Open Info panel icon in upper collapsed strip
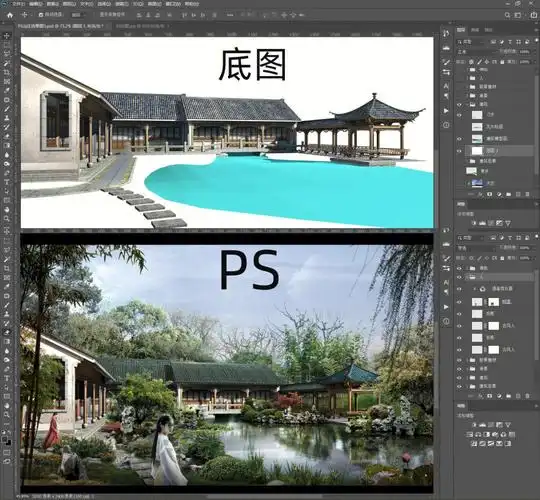 point(446,125)
